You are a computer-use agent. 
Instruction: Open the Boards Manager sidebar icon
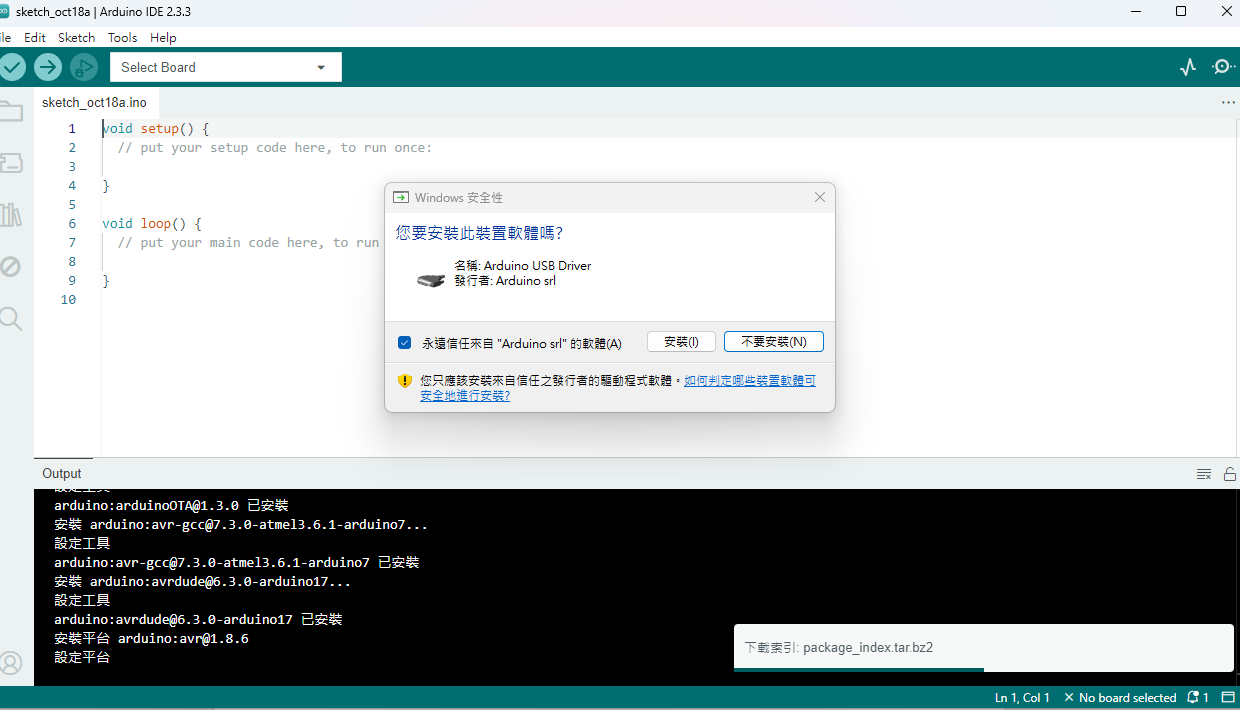tap(11, 162)
